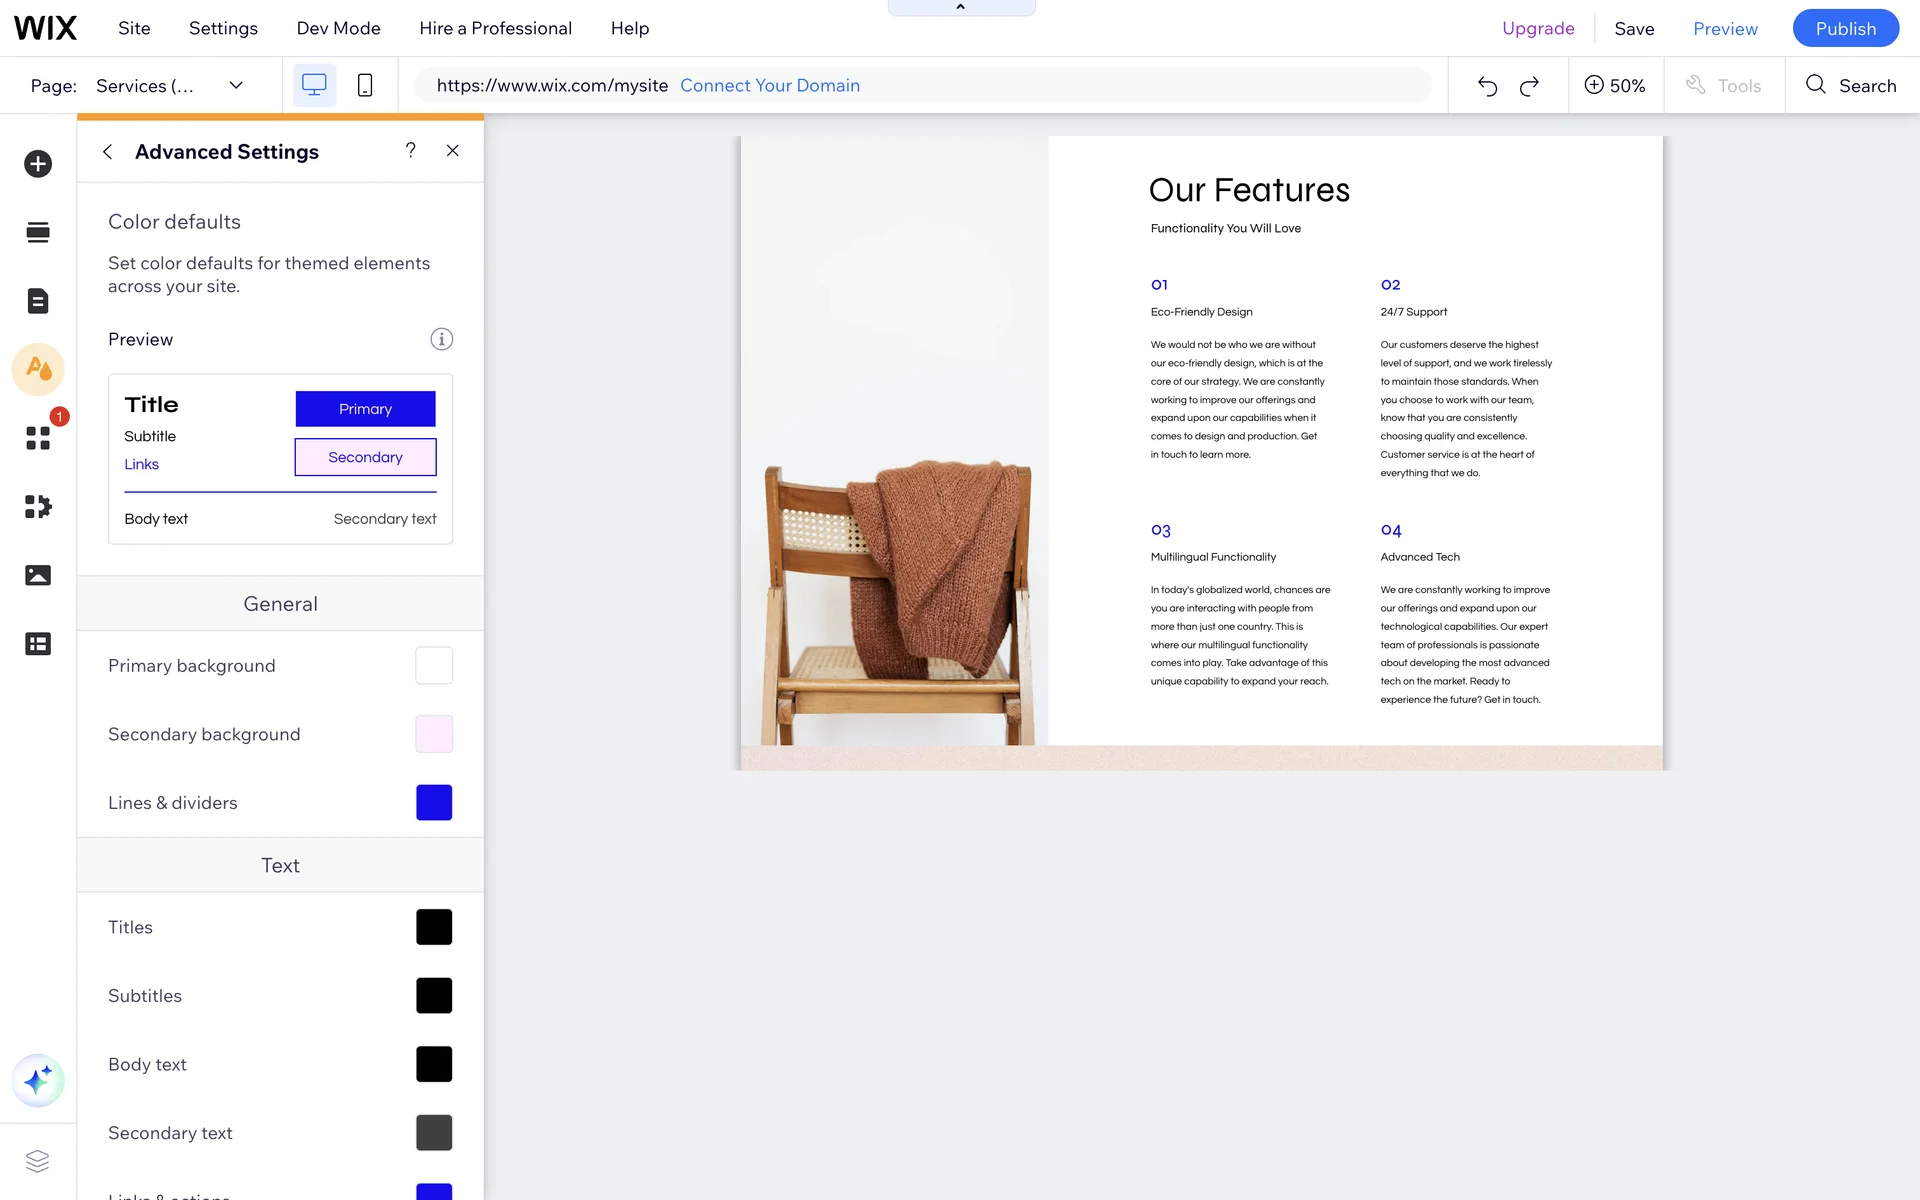Image resolution: width=1920 pixels, height=1200 pixels.
Task: Click the undo arrow
Action: [x=1487, y=86]
